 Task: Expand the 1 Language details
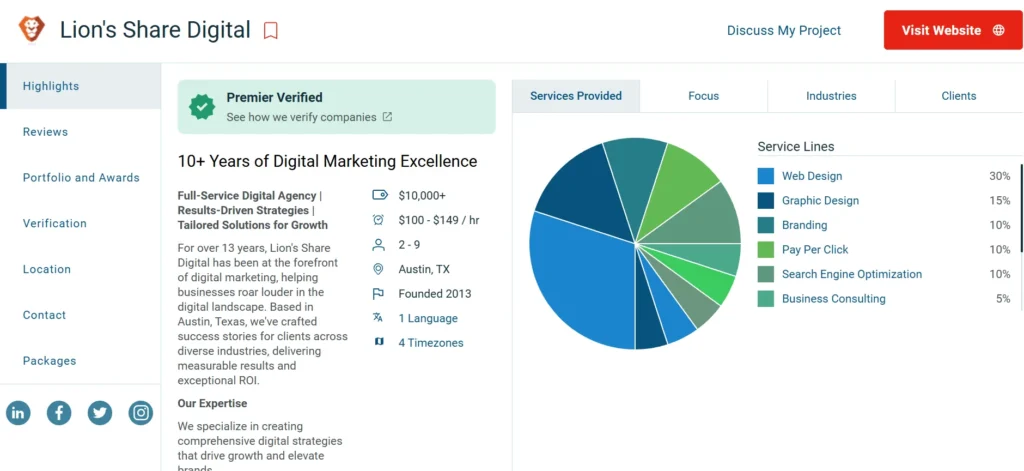pos(428,318)
